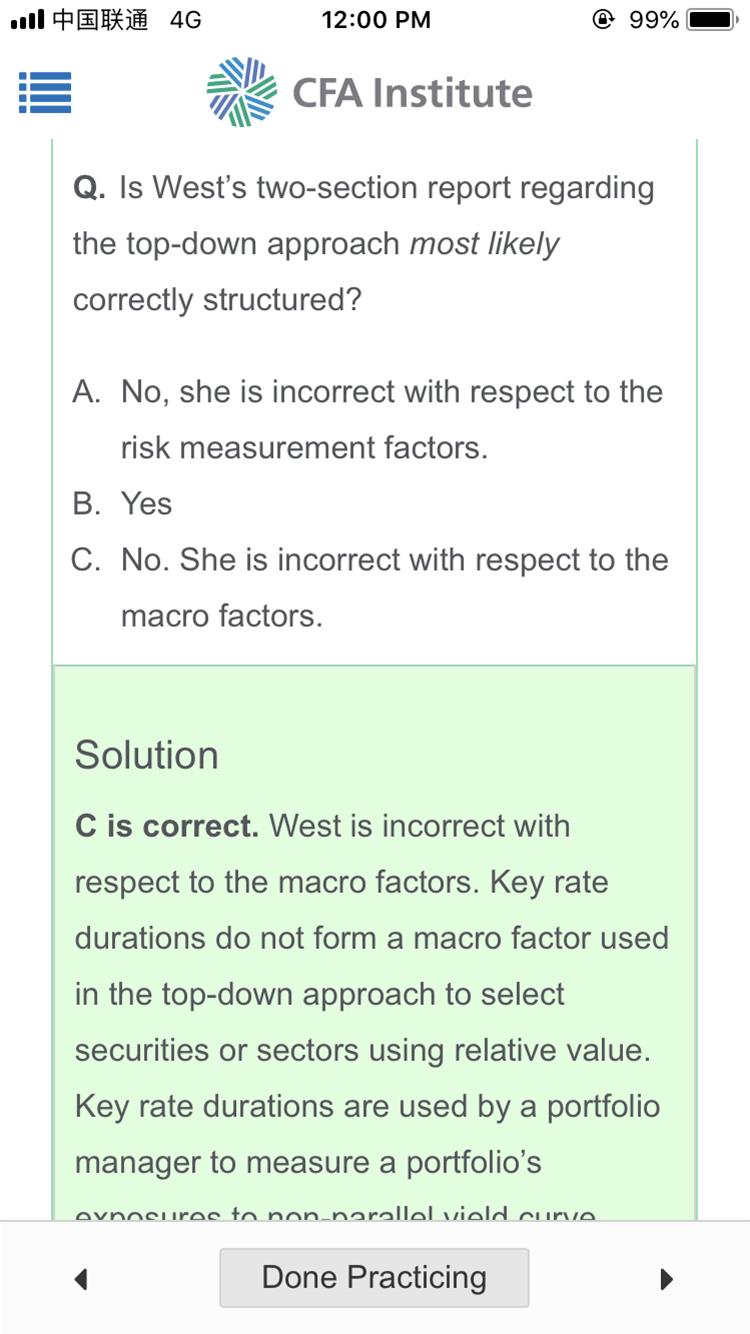Tap the 4G network indicator

(x=186, y=20)
